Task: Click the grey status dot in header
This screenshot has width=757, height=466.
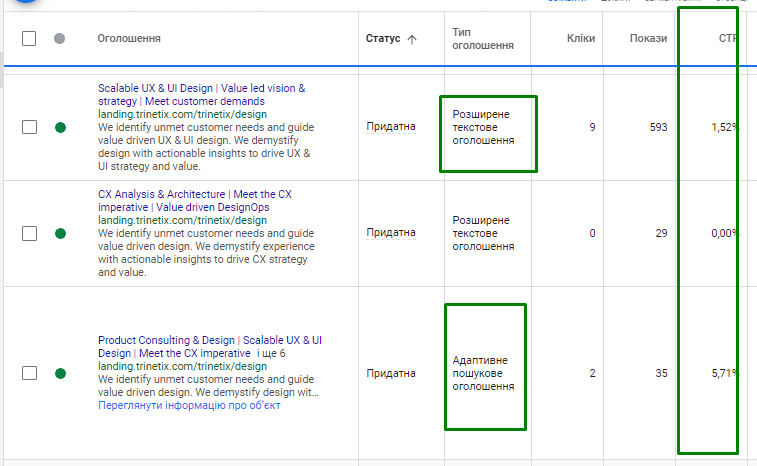Action: click(59, 38)
